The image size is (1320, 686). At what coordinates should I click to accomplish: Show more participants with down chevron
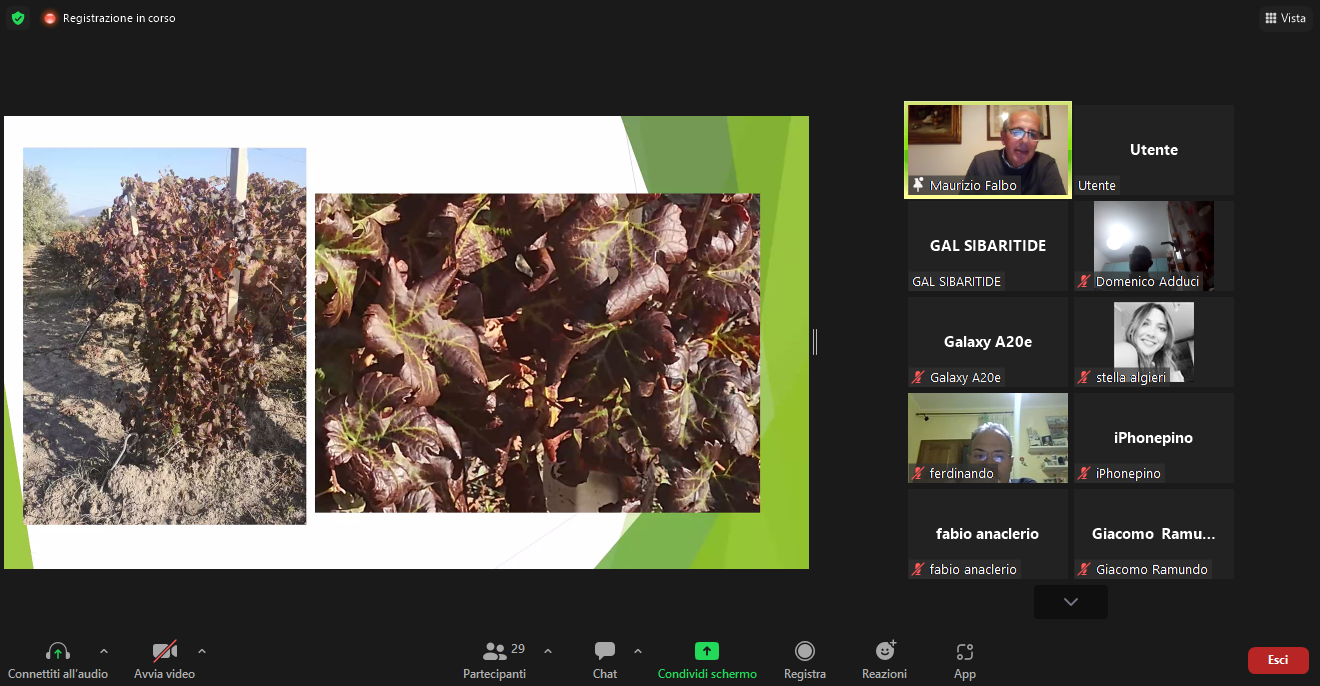(x=1071, y=602)
